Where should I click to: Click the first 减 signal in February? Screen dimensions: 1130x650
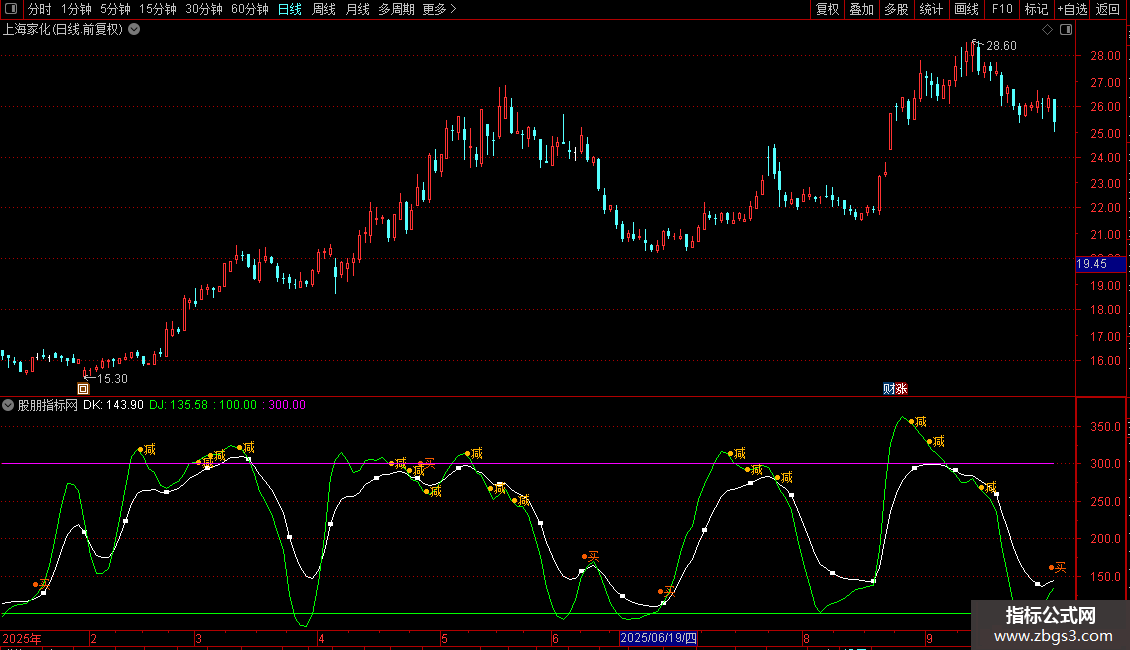tap(149, 449)
